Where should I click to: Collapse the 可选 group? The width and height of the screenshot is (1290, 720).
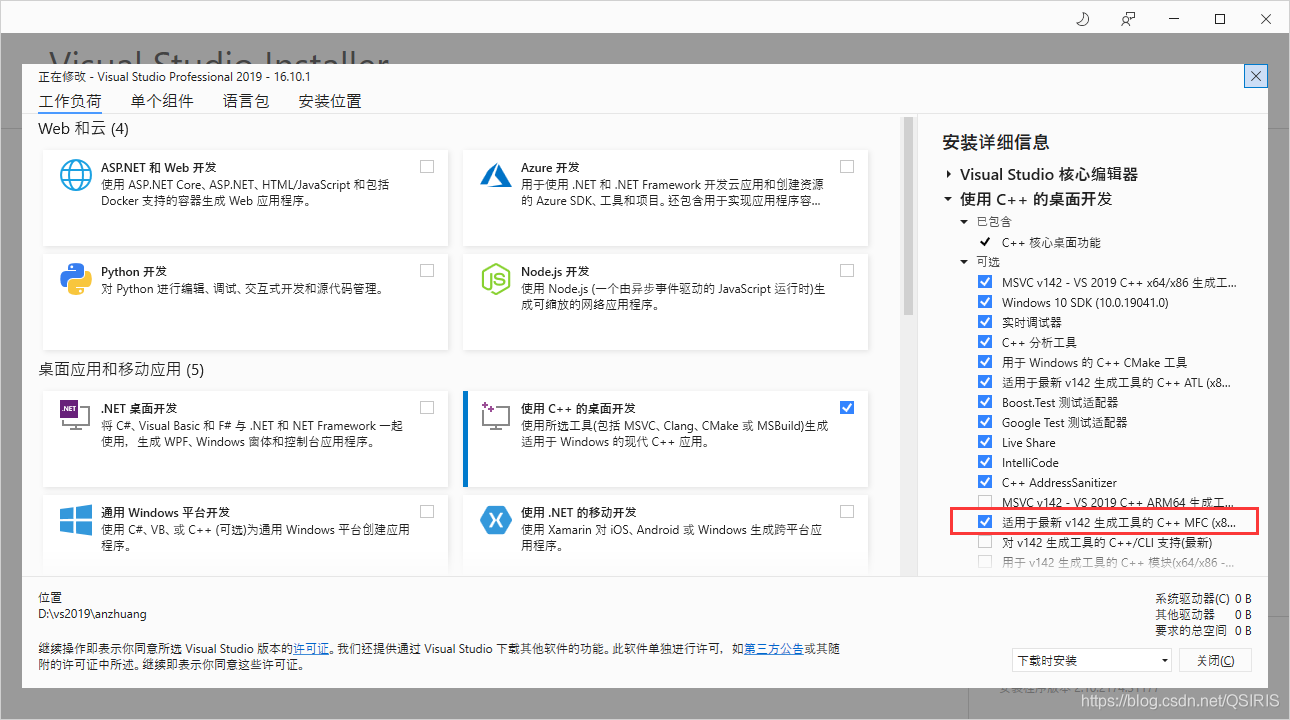pos(964,262)
